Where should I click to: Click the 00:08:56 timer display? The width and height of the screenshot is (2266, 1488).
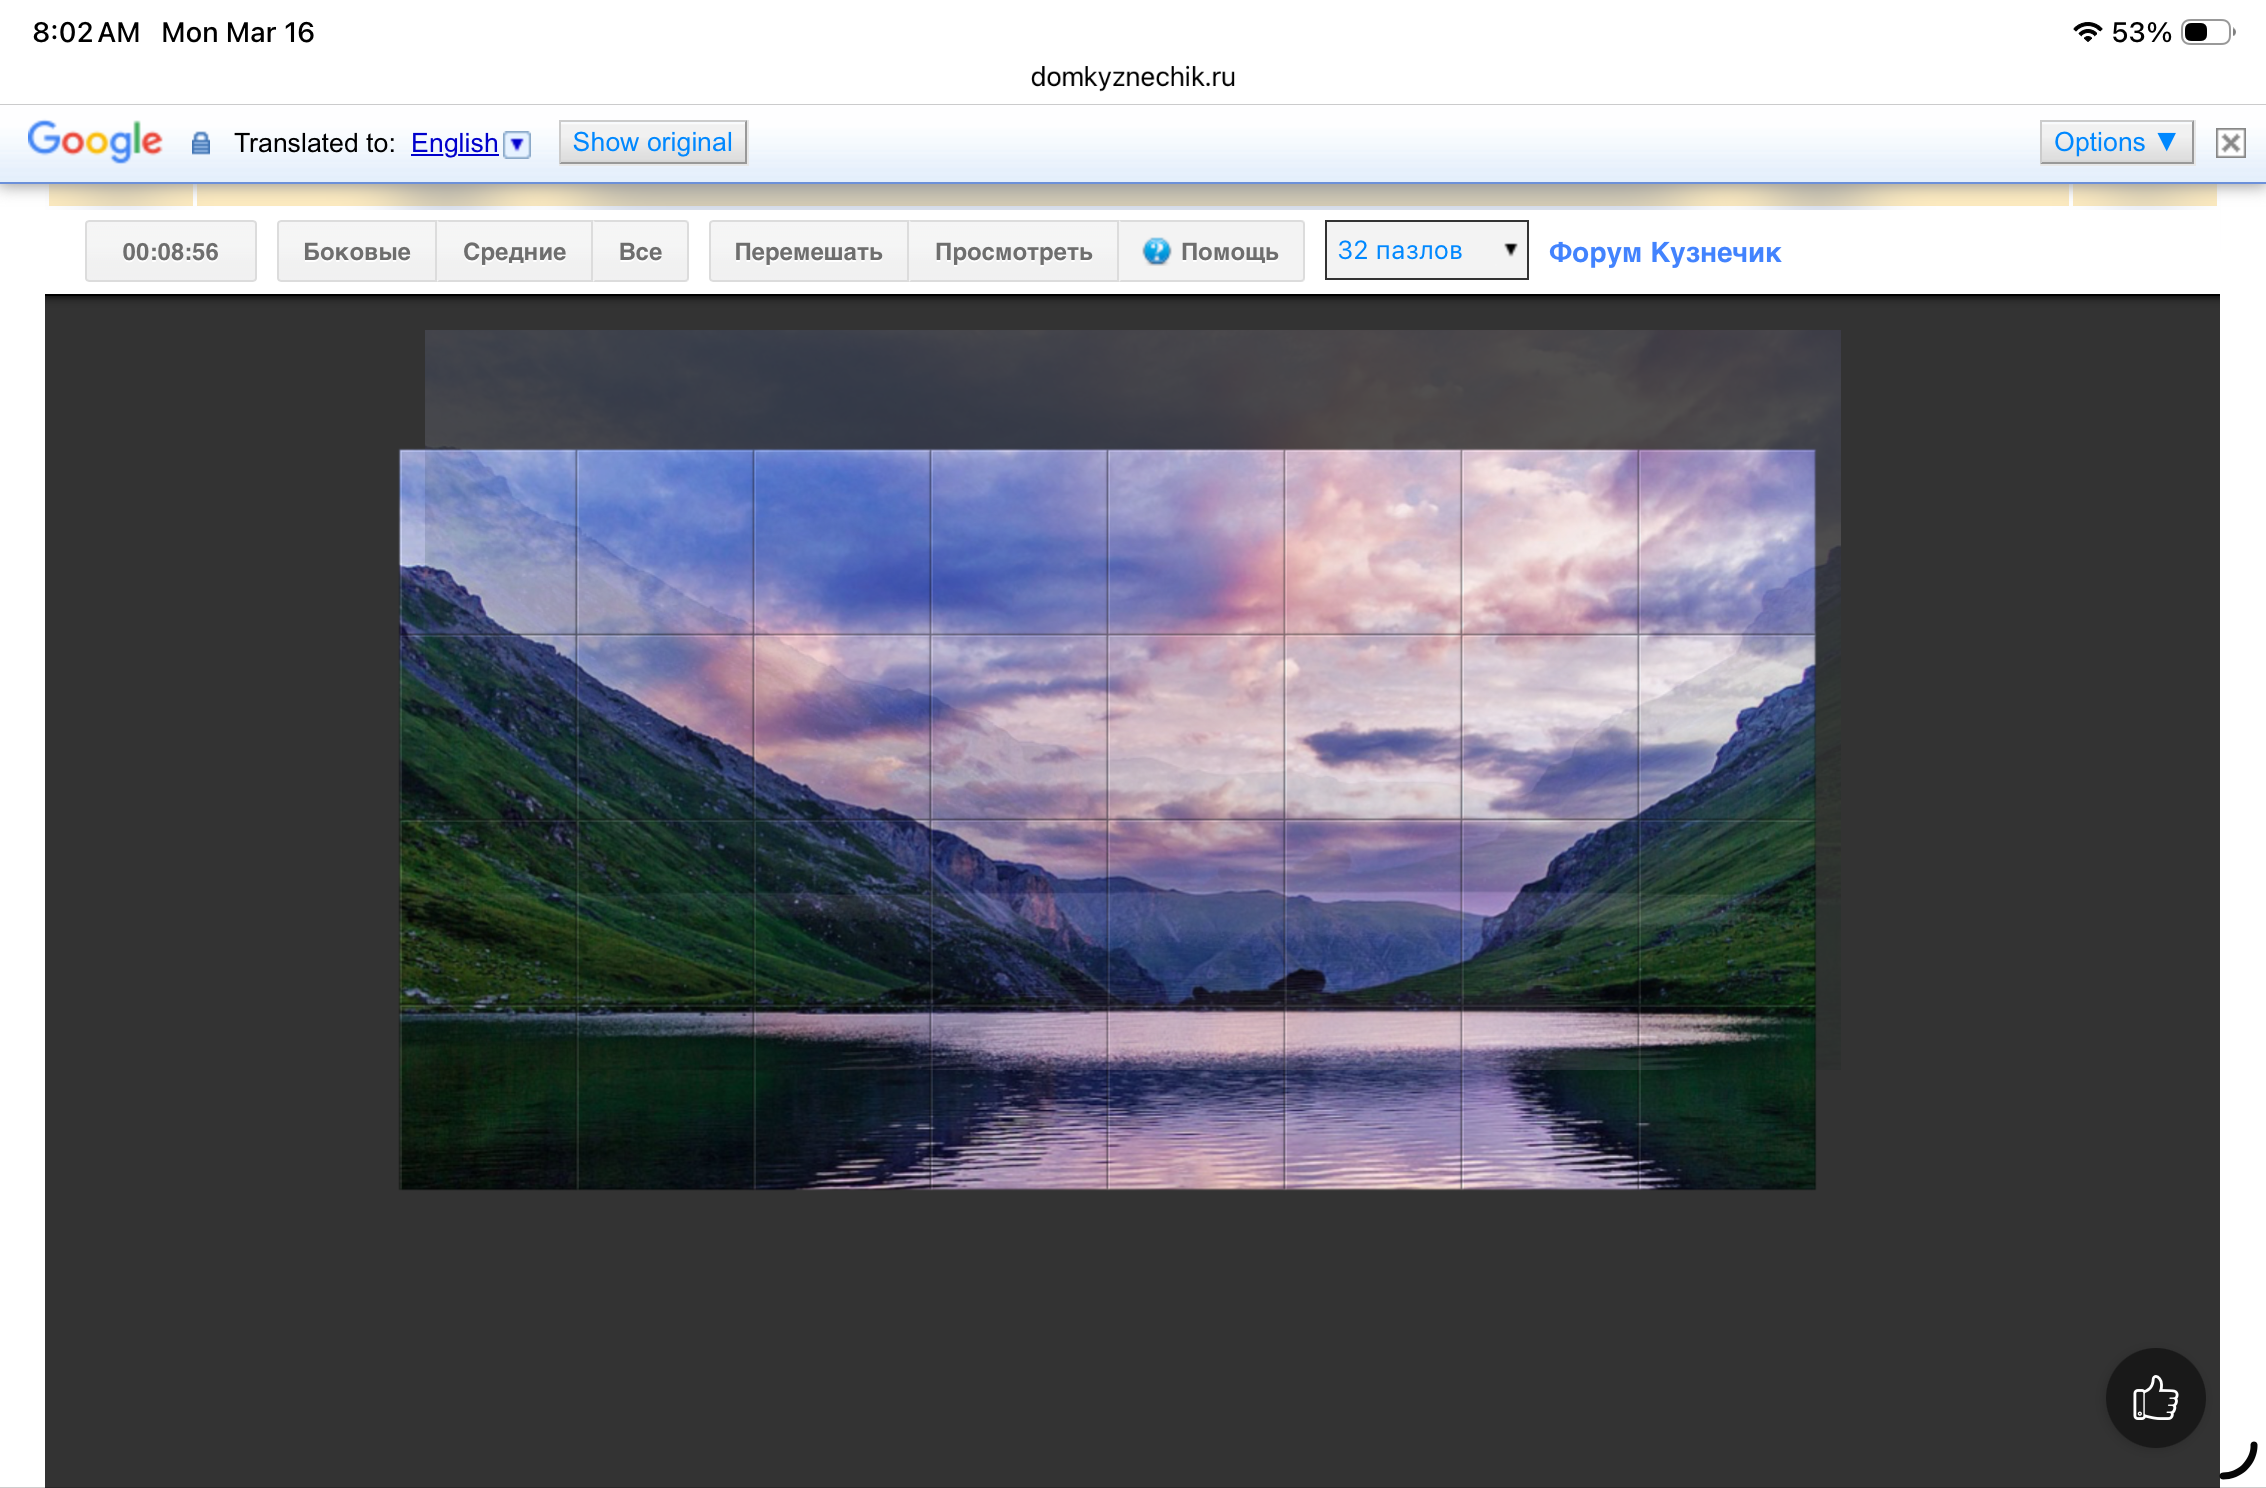170,251
